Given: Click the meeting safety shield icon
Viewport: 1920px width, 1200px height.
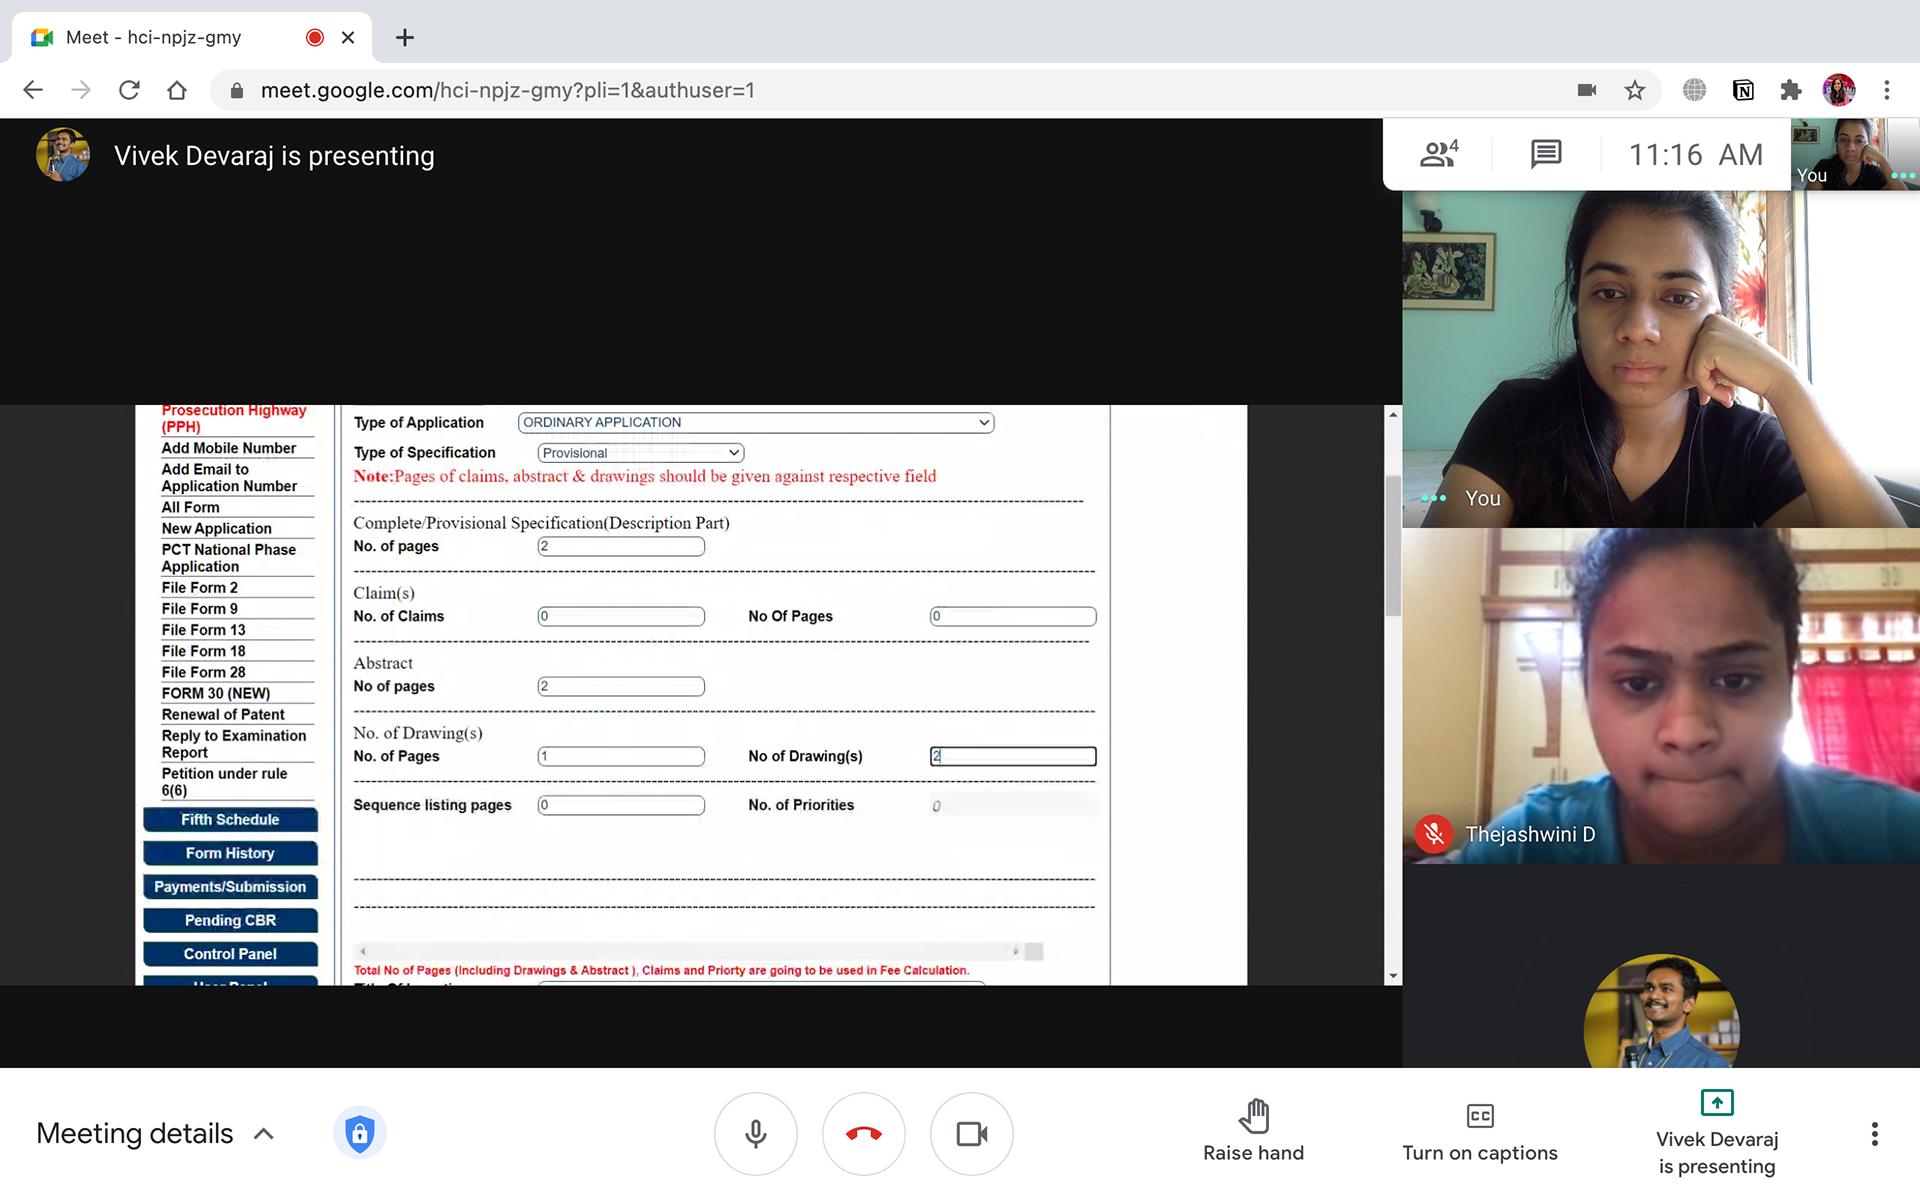Looking at the screenshot, I should point(359,1133).
